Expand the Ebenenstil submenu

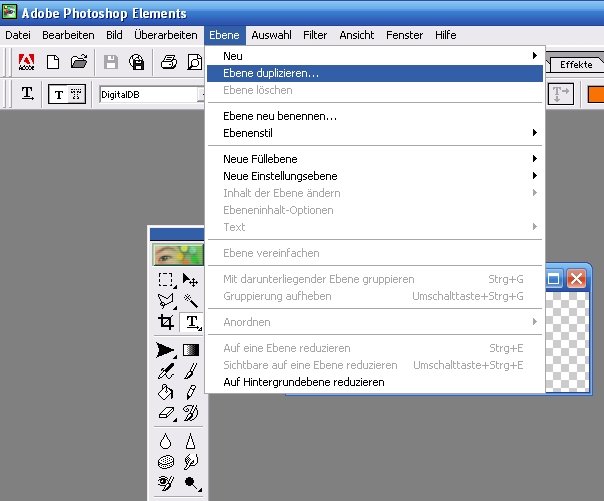coord(375,133)
